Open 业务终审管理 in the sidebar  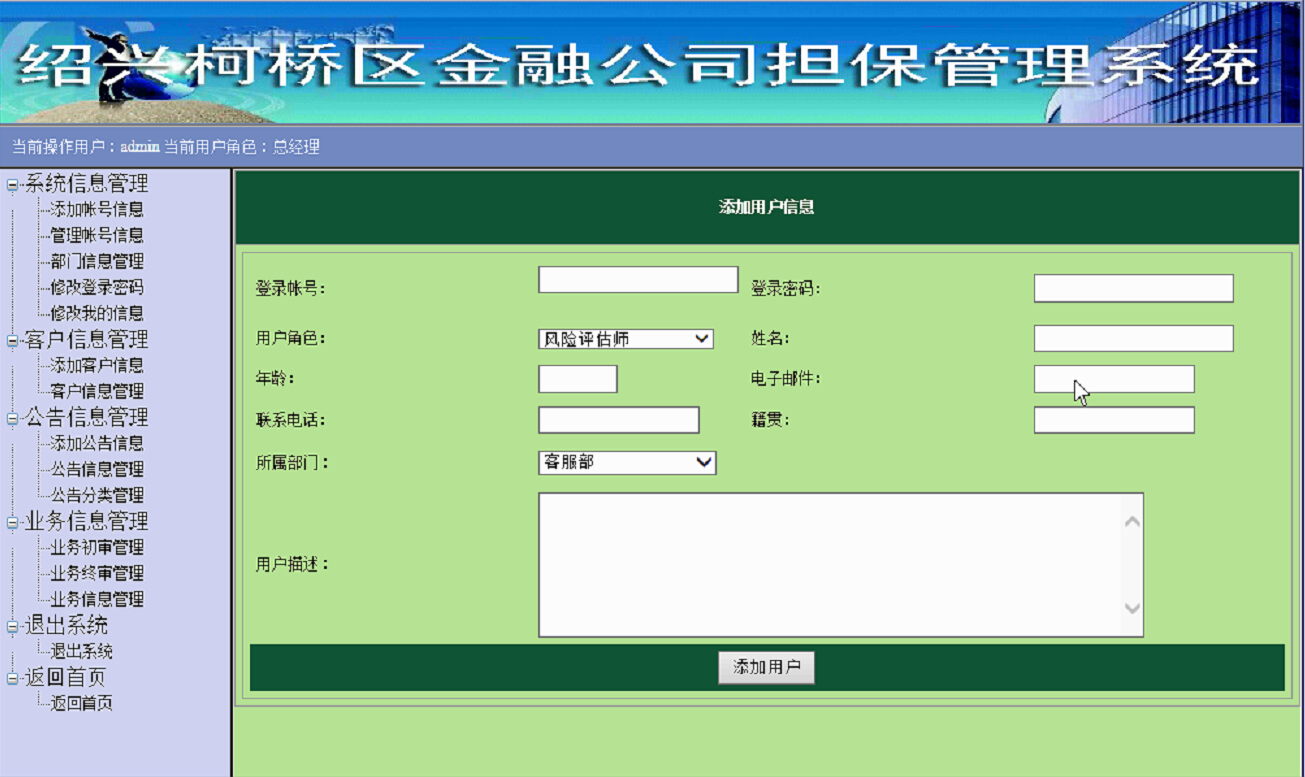click(97, 574)
